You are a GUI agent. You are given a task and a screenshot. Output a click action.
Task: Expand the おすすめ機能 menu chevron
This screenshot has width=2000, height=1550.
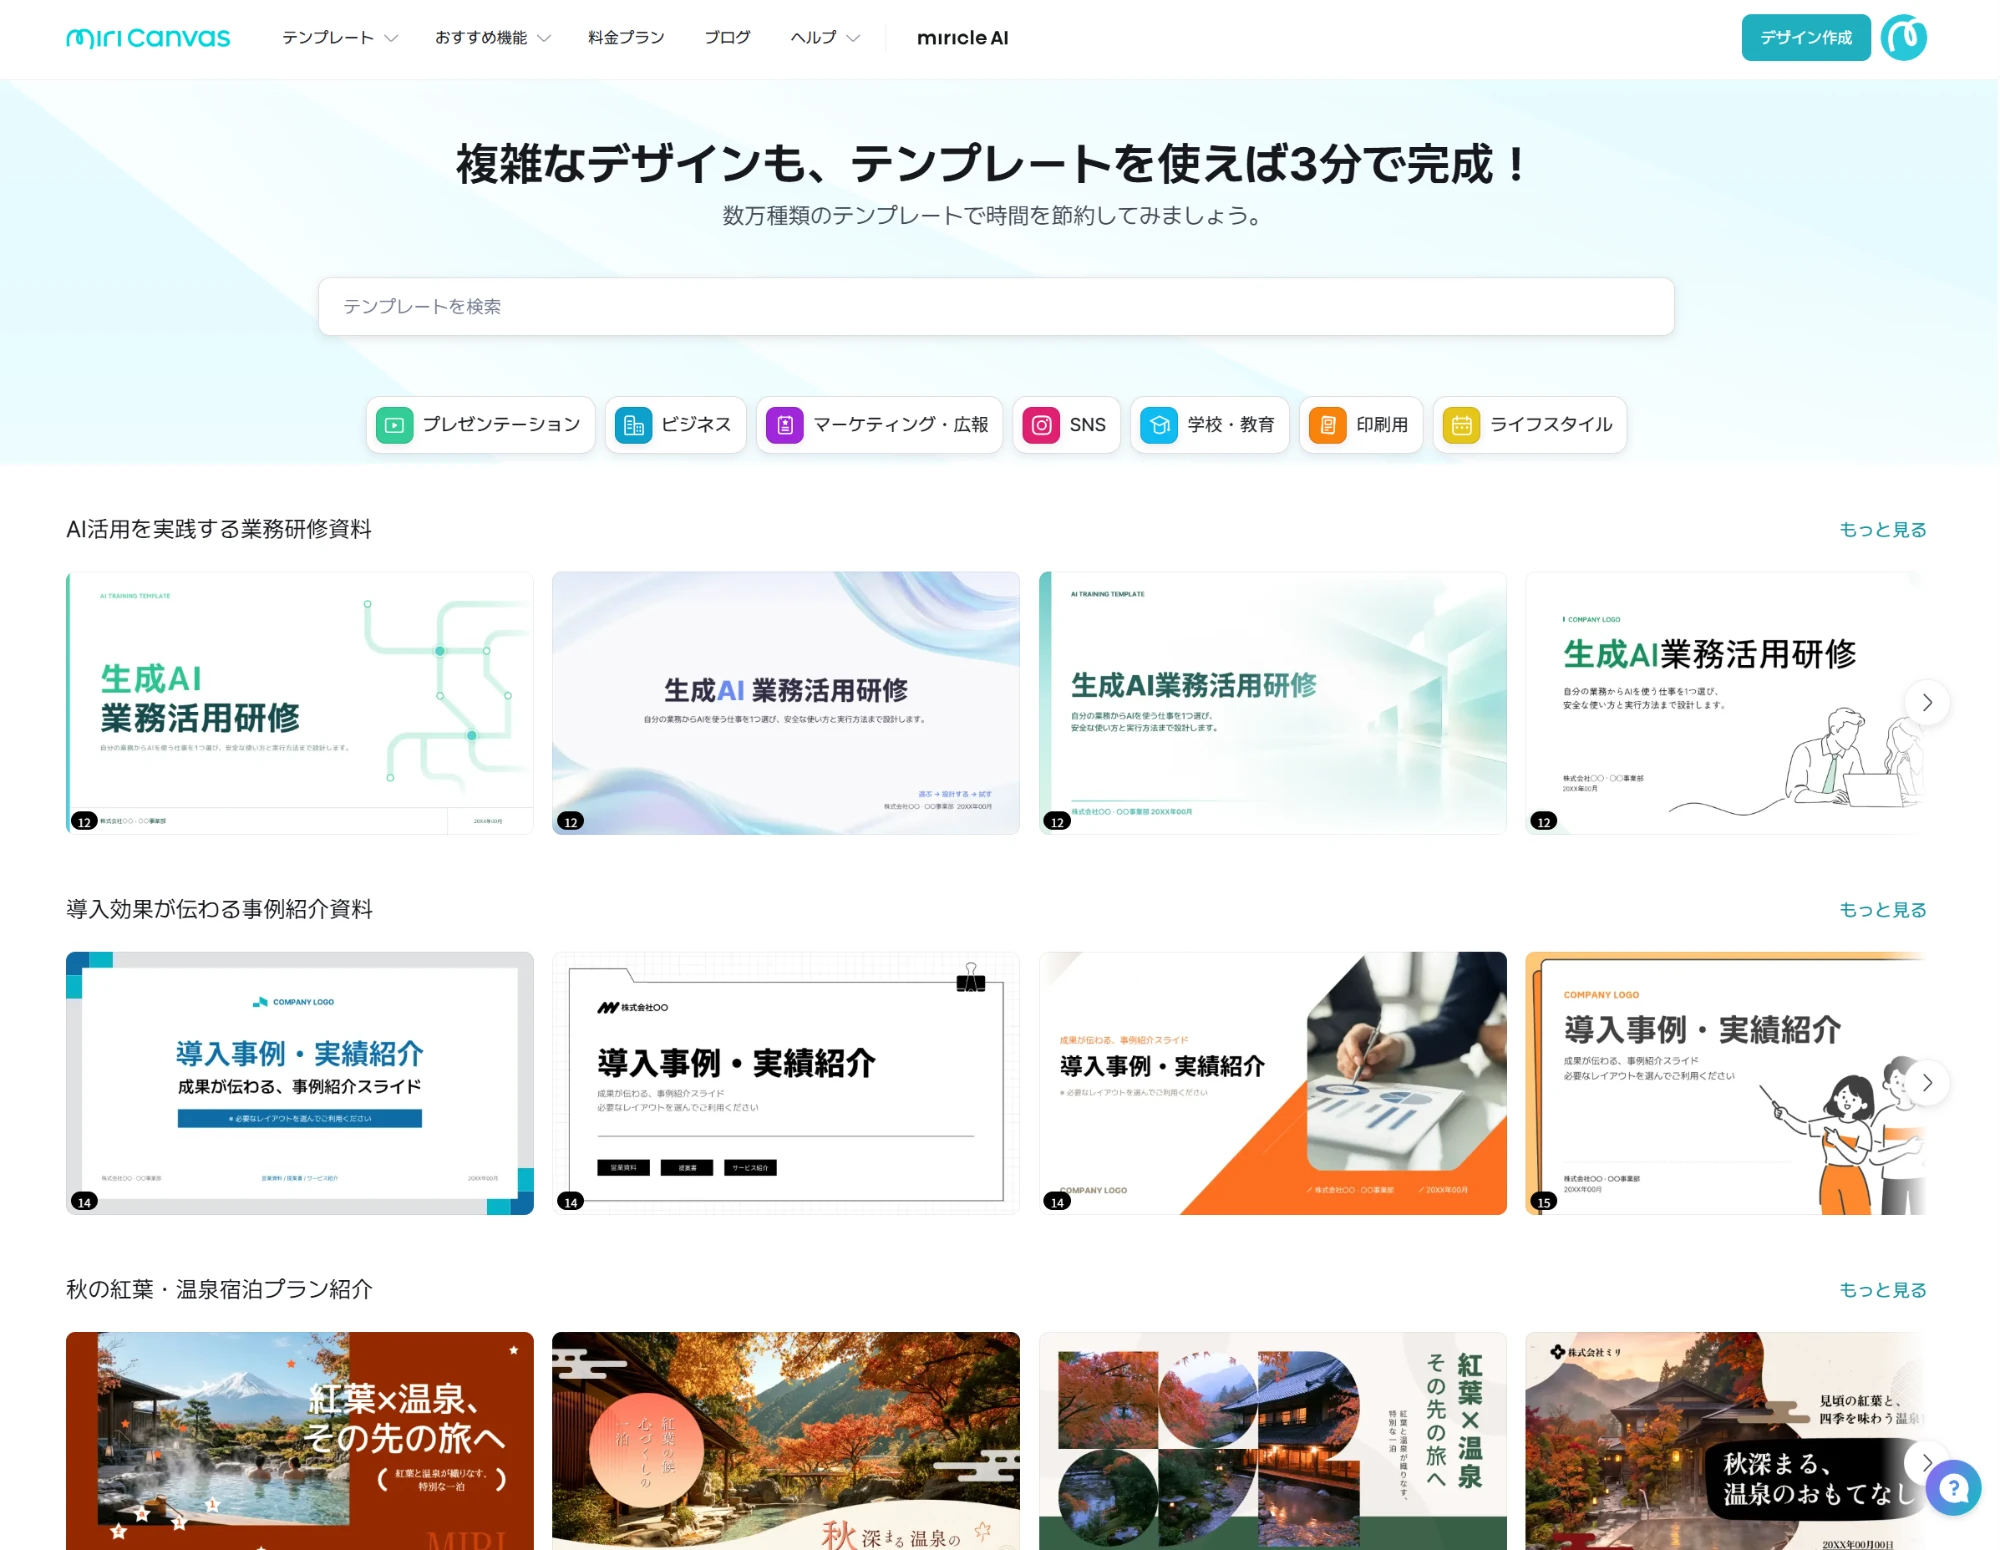(544, 38)
